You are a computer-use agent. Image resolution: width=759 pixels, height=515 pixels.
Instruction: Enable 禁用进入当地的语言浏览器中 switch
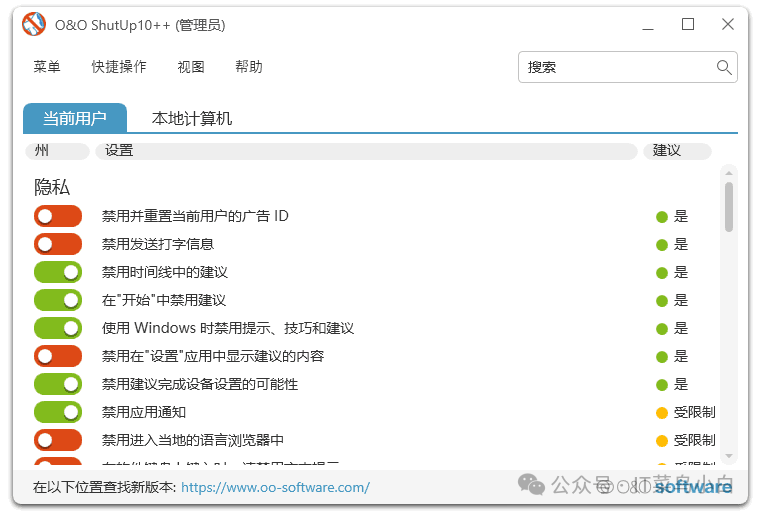(x=58, y=440)
